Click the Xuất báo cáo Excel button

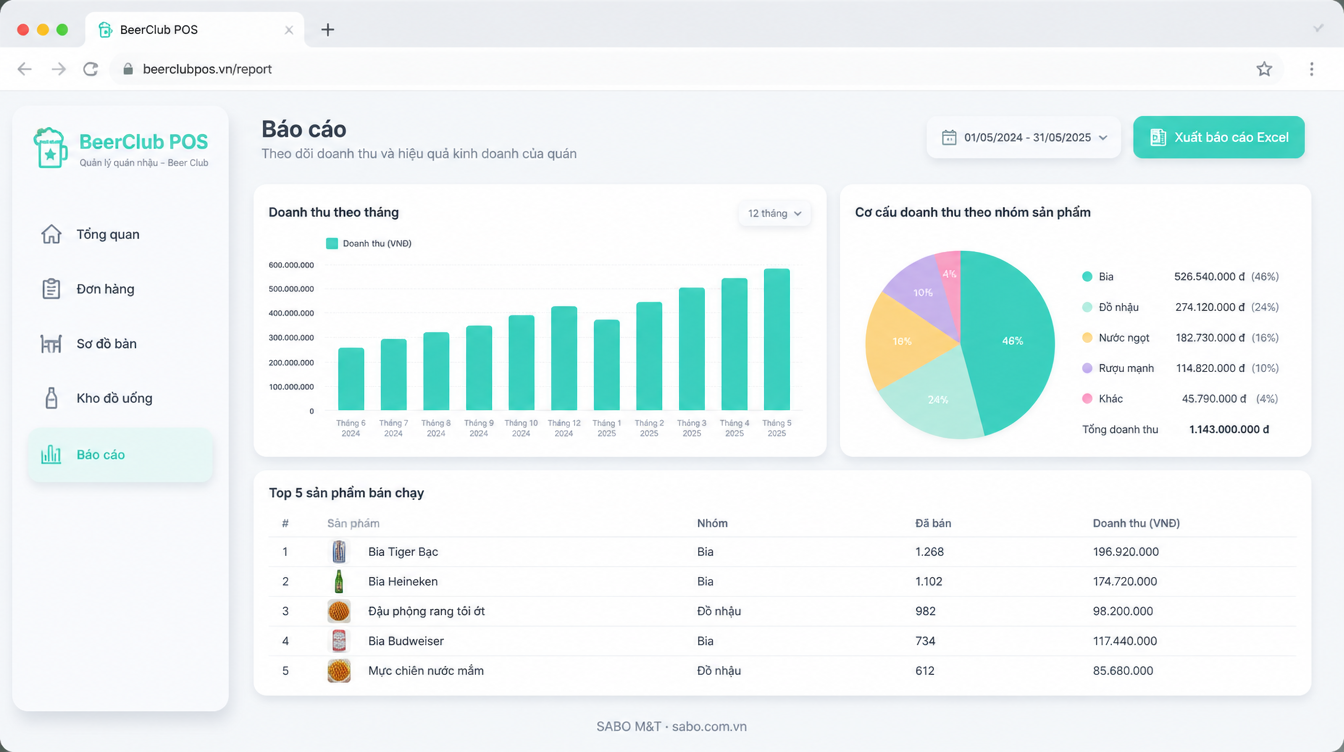[1219, 137]
